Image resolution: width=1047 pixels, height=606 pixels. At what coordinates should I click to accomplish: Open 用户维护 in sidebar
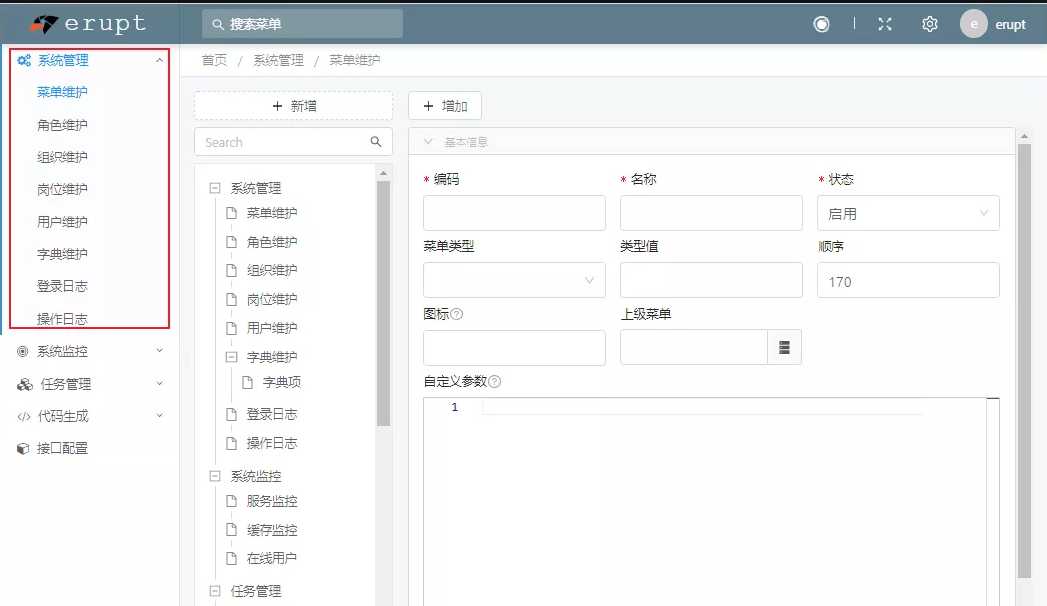pos(62,222)
